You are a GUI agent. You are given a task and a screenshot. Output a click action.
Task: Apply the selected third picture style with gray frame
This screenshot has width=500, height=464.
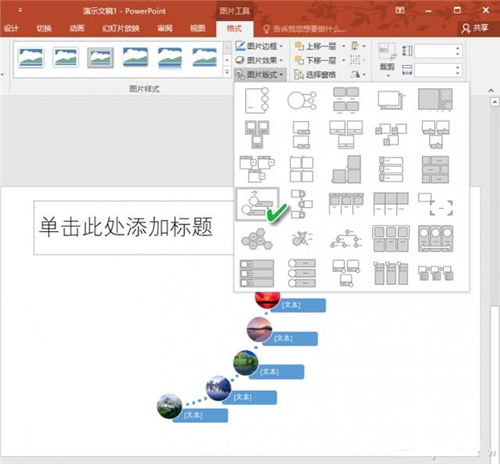click(x=100, y=57)
